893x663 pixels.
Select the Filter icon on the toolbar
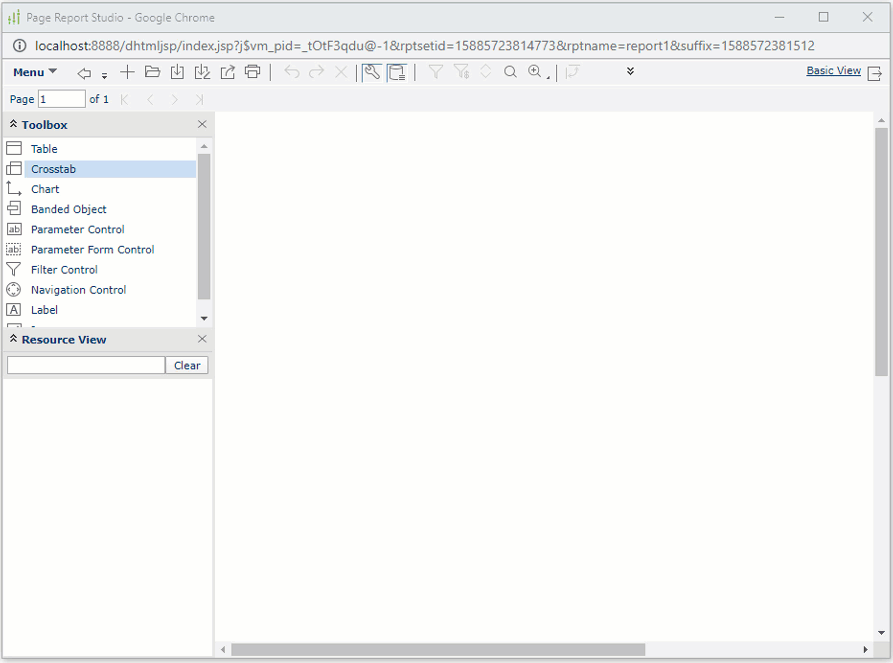click(436, 72)
